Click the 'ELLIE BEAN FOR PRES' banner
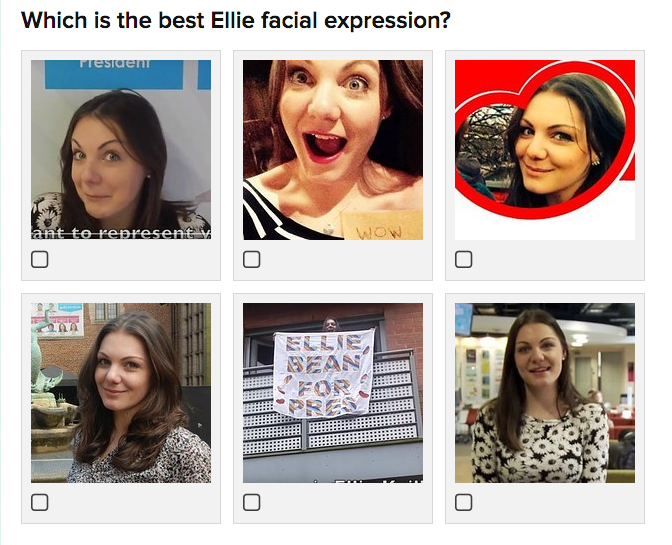Image resolution: width=672 pixels, height=545 pixels. 324,375
